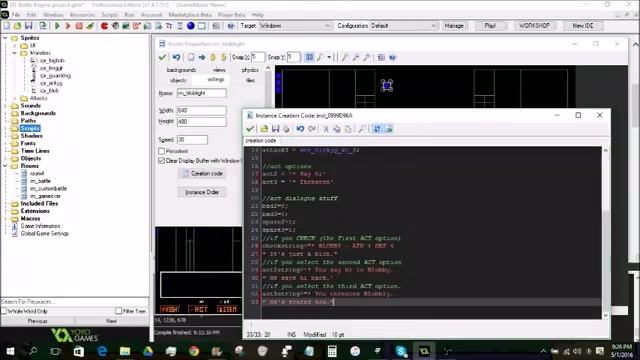Toggle the Persistent checkbox
Image resolution: width=640 pixels, height=360 pixels.
coord(162,151)
